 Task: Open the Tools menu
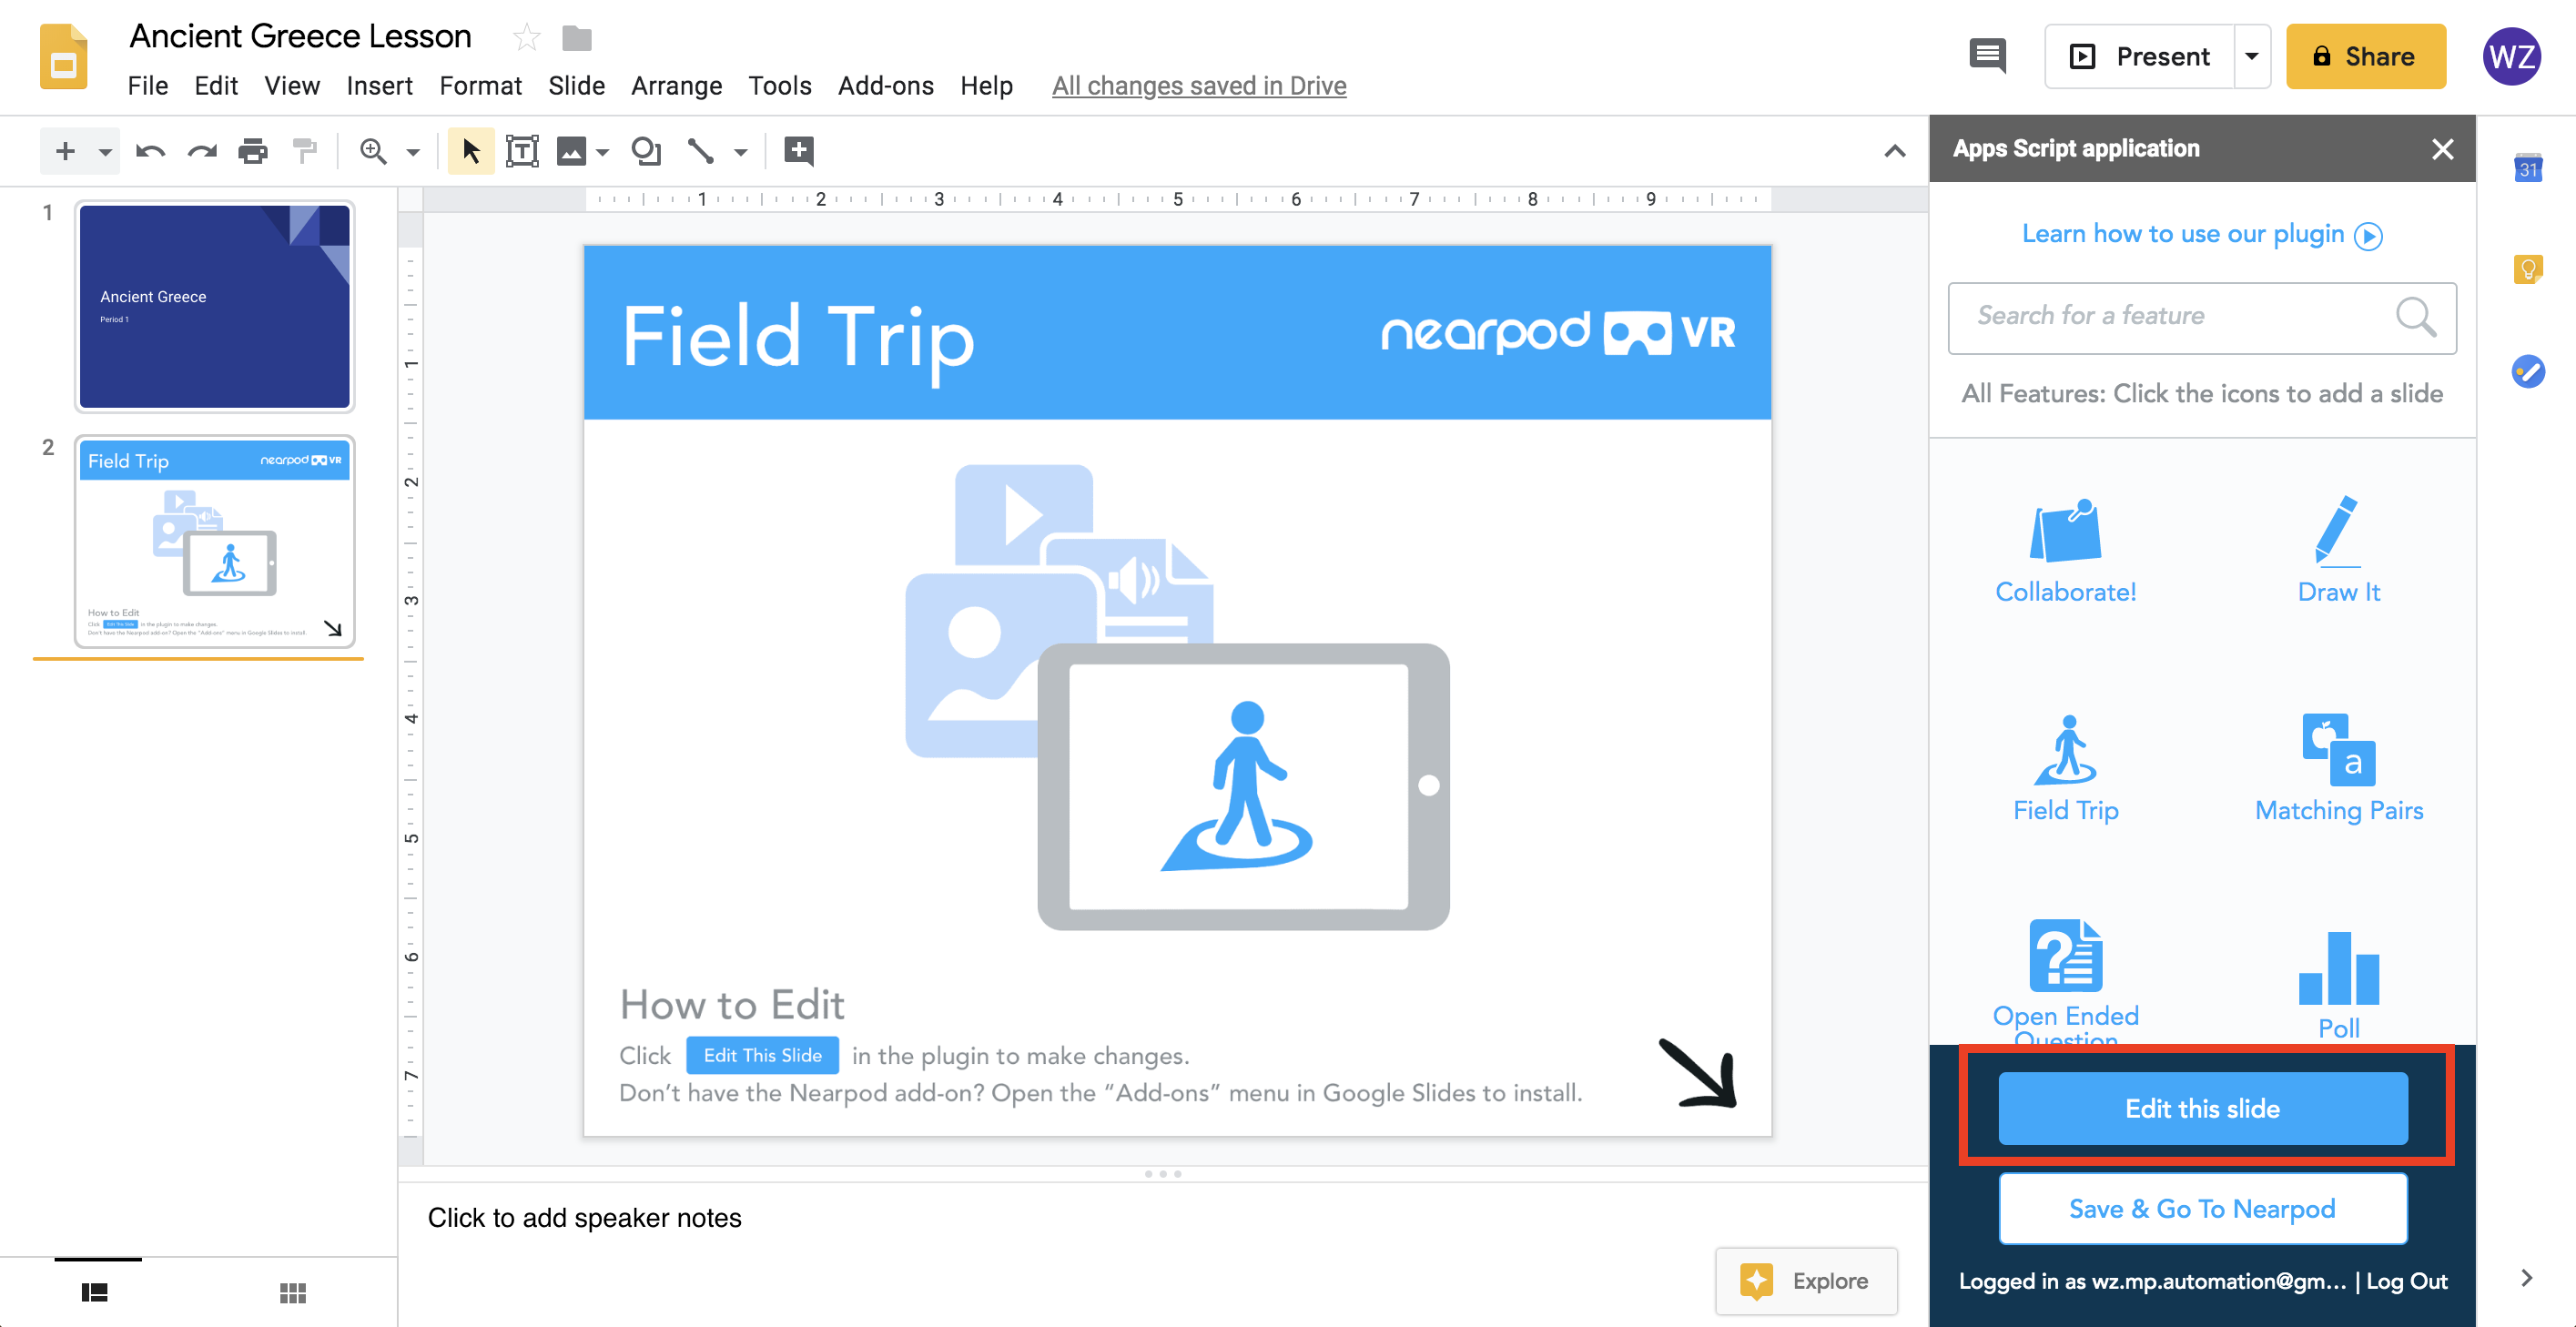pos(780,86)
